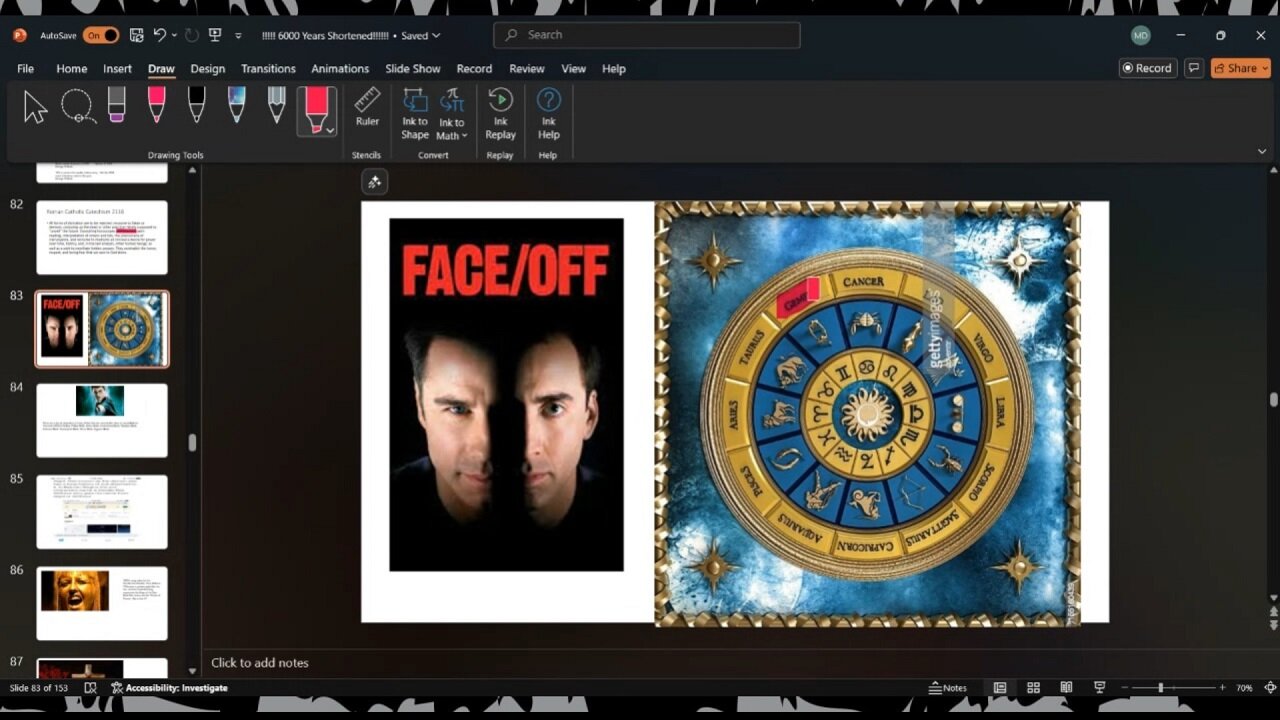Toggle the Notes pane
Image resolution: width=1280 pixels, height=720 pixels.
[948, 688]
